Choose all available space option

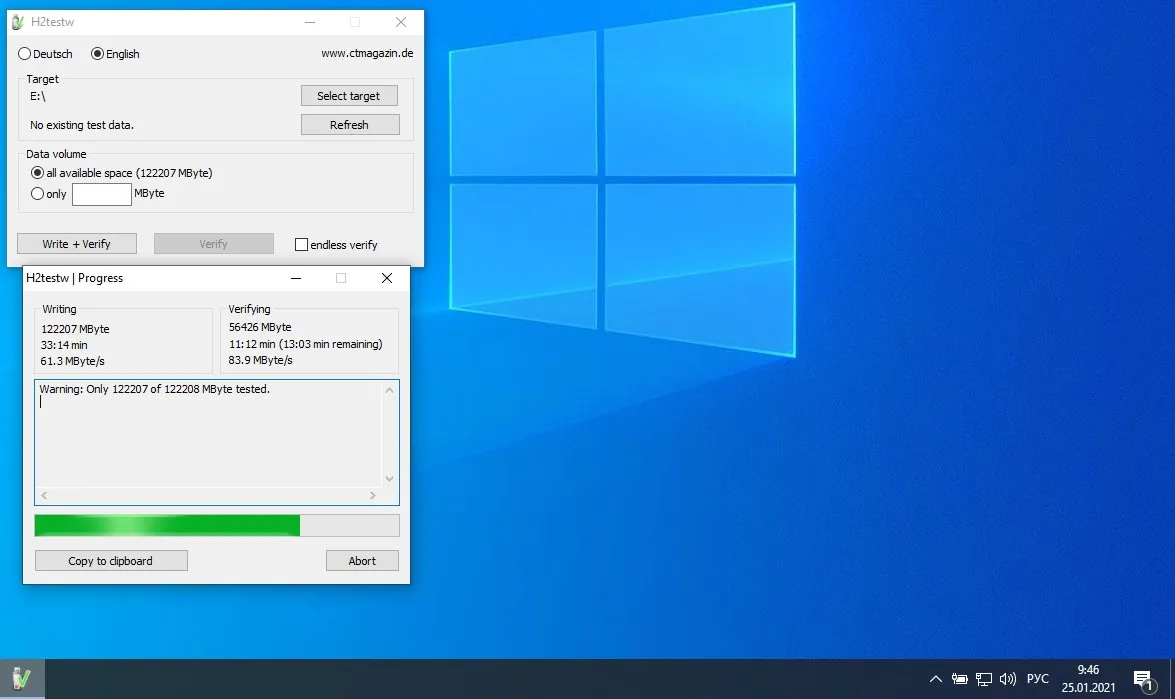point(37,173)
